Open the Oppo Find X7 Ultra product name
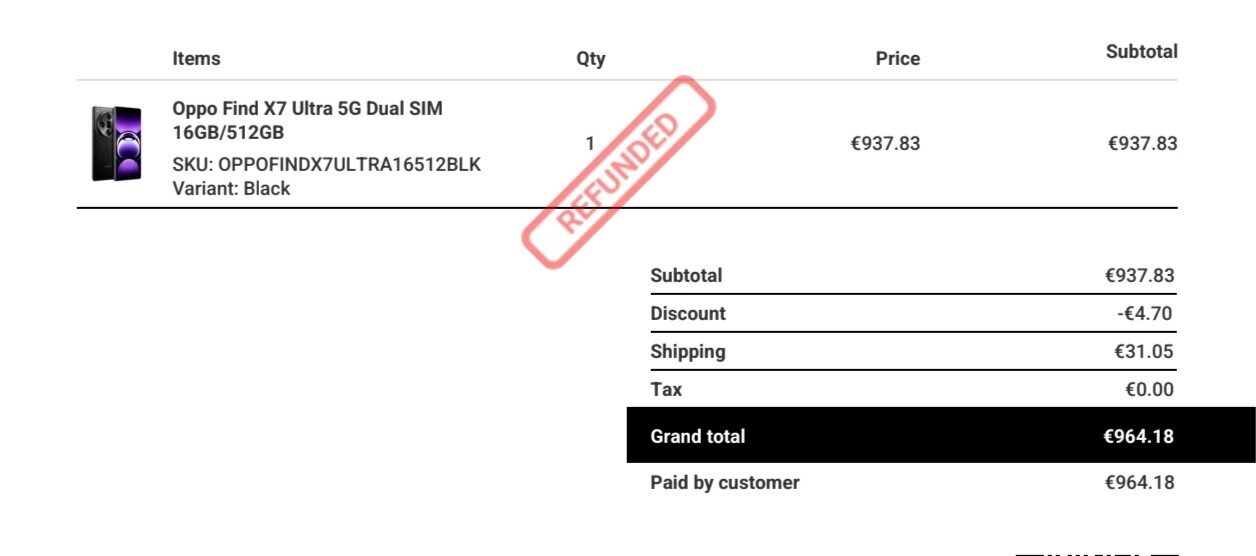Screen dimensions: 1256x556 point(307,120)
